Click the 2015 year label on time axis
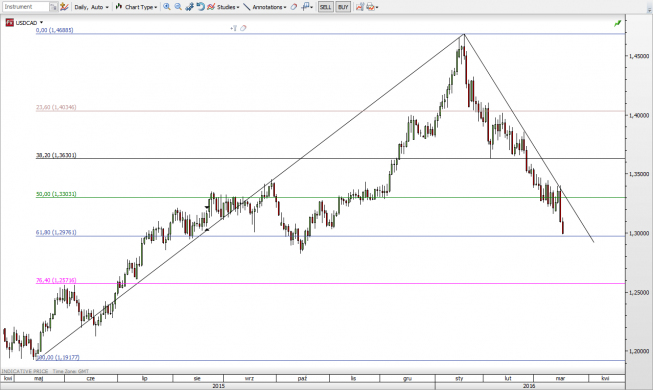 coord(219,386)
